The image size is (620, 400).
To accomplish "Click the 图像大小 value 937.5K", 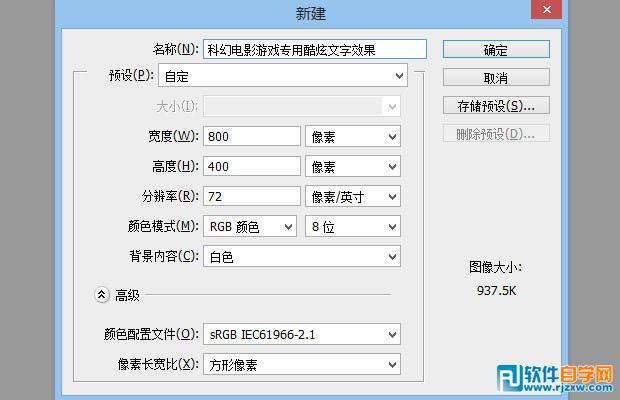I will [x=496, y=291].
